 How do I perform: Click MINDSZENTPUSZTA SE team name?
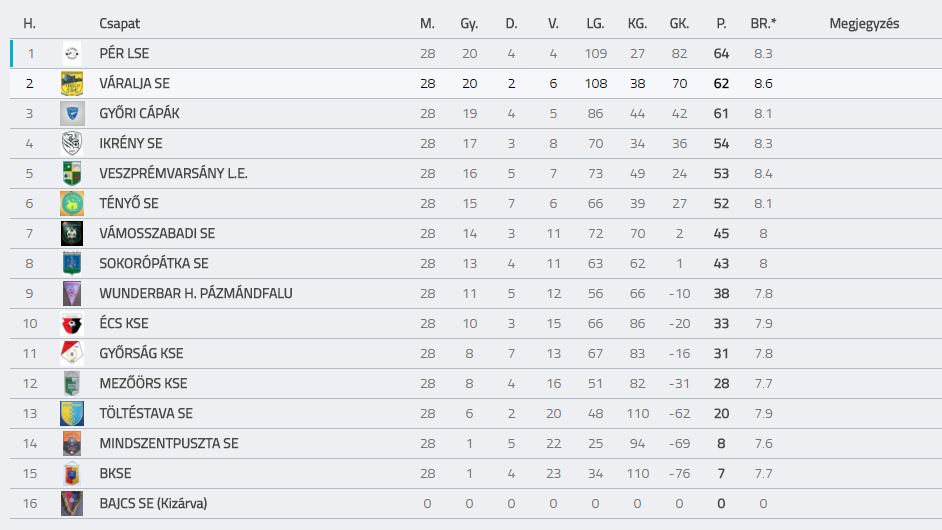coord(169,443)
